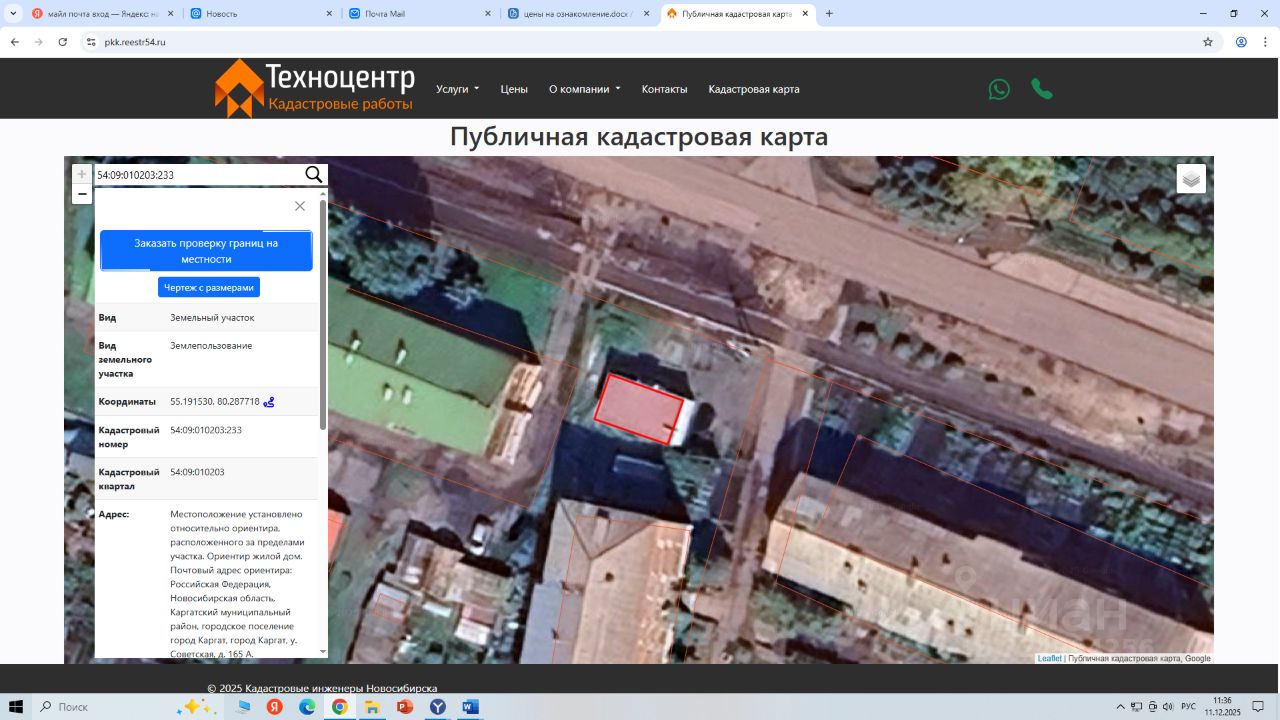This screenshot has width=1280, height=720.
Task: Select the red highlighted parcel on map
Action: tap(639, 408)
